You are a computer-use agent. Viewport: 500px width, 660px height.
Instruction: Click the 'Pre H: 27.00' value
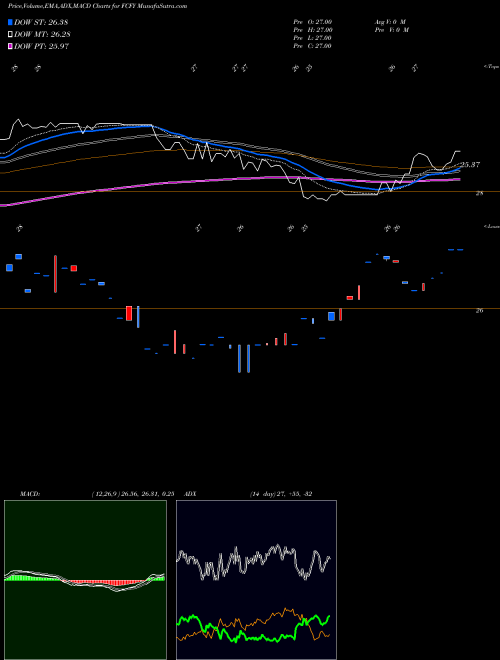(313, 30)
